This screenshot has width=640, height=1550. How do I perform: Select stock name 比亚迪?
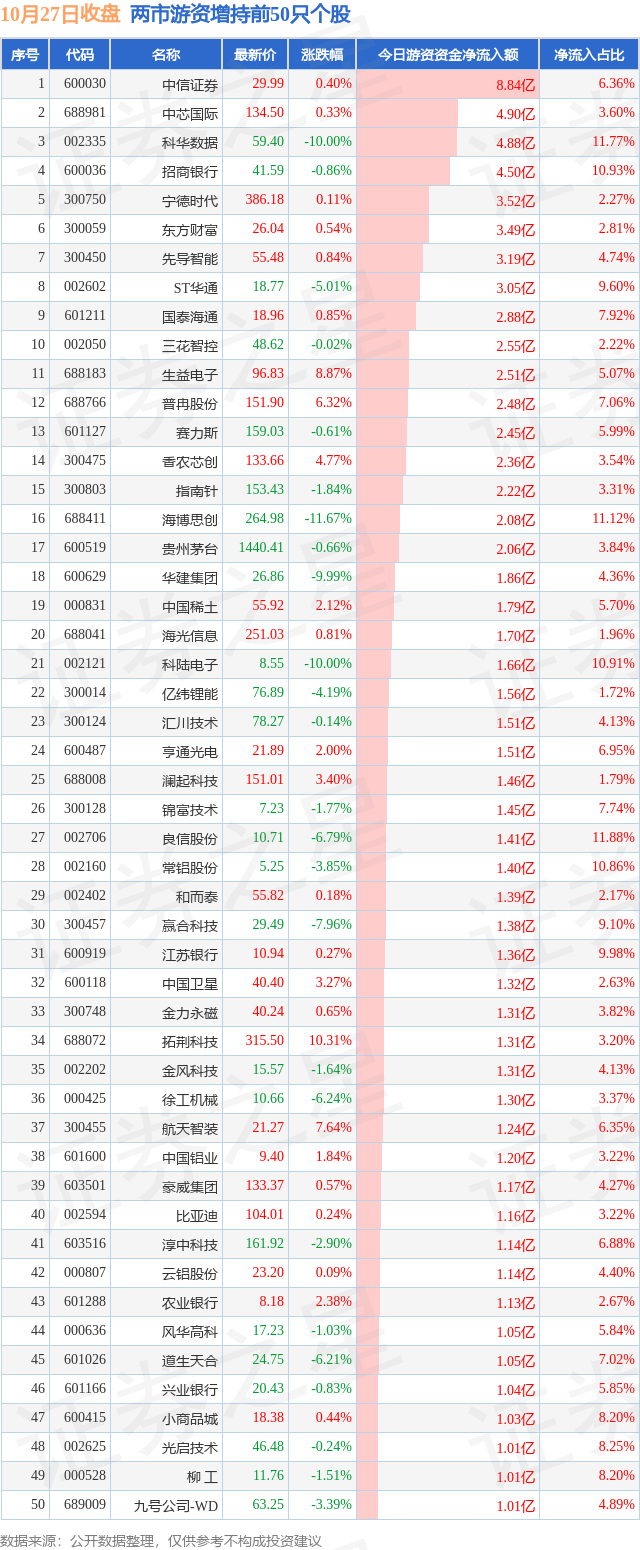197,1215
